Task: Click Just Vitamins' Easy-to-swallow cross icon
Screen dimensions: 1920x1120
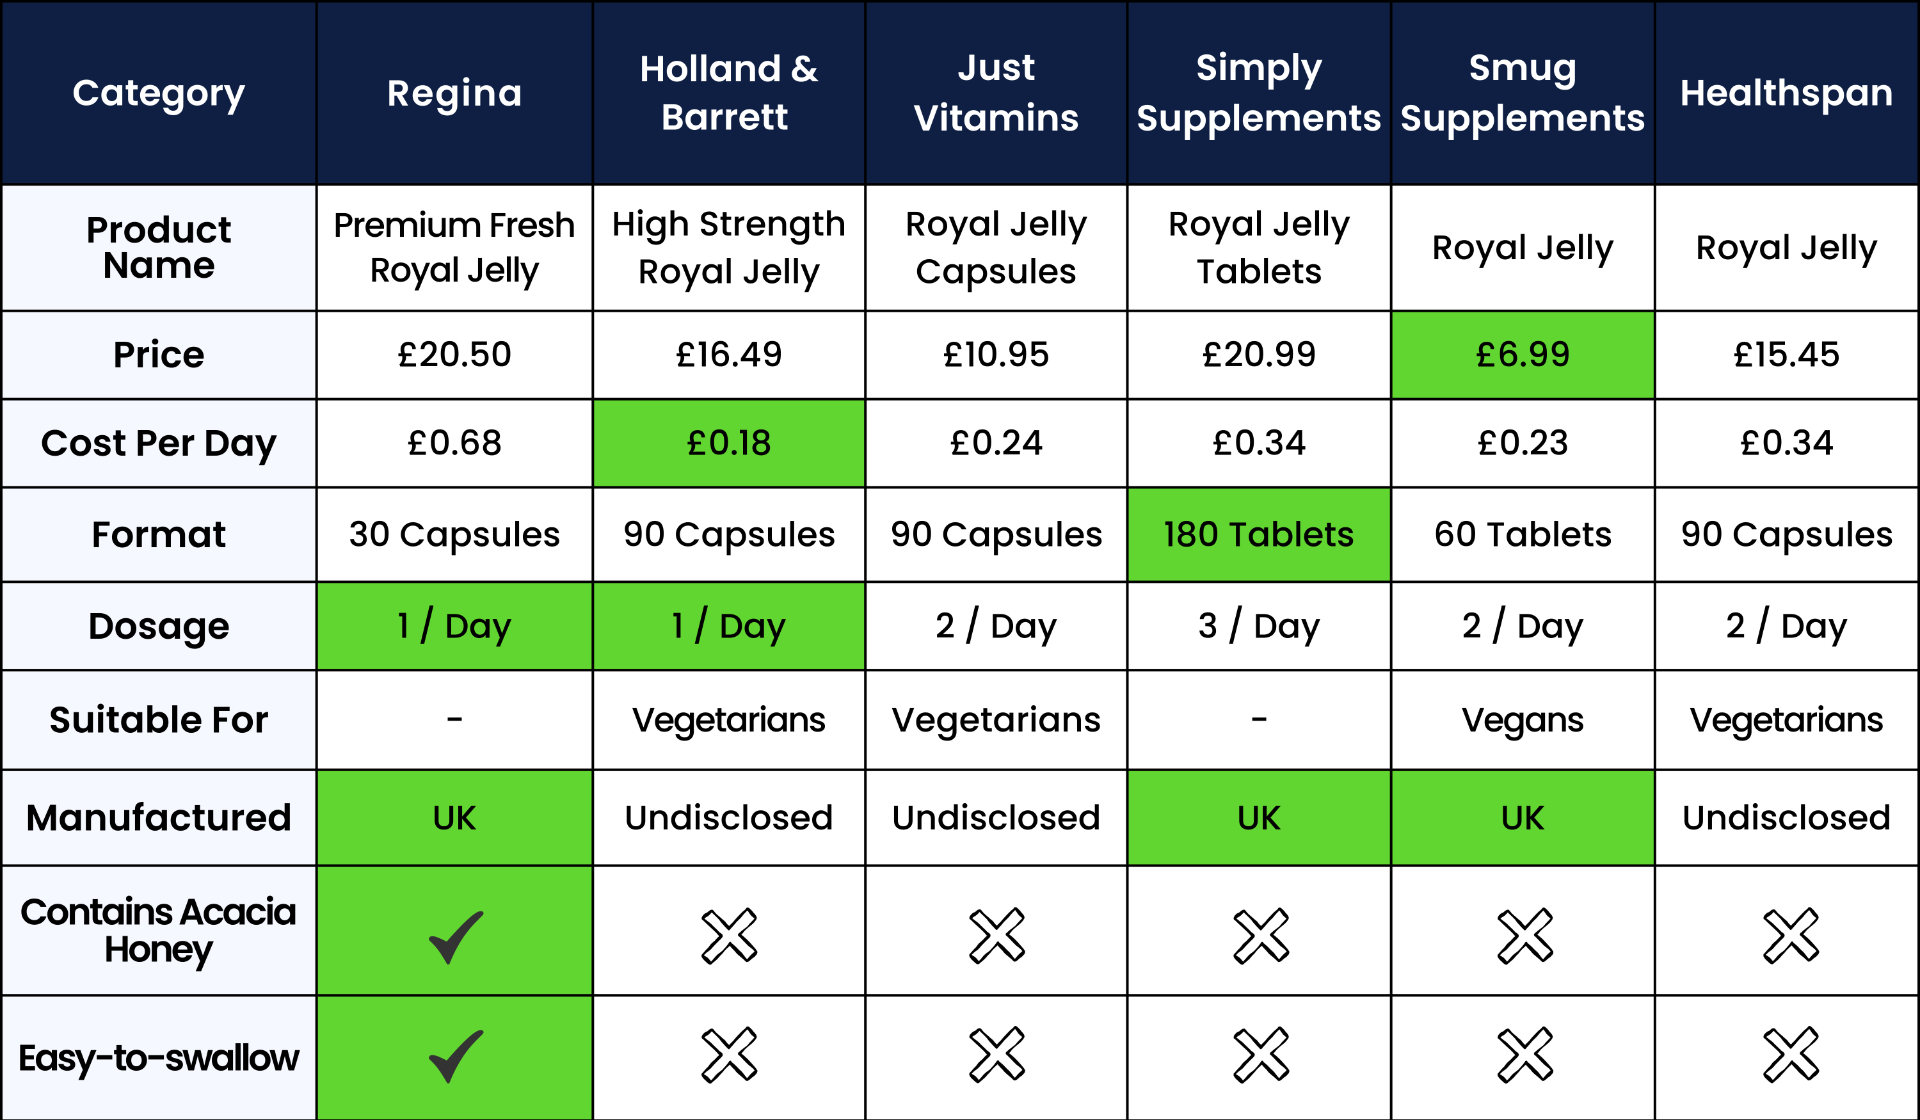Action: (997, 1055)
